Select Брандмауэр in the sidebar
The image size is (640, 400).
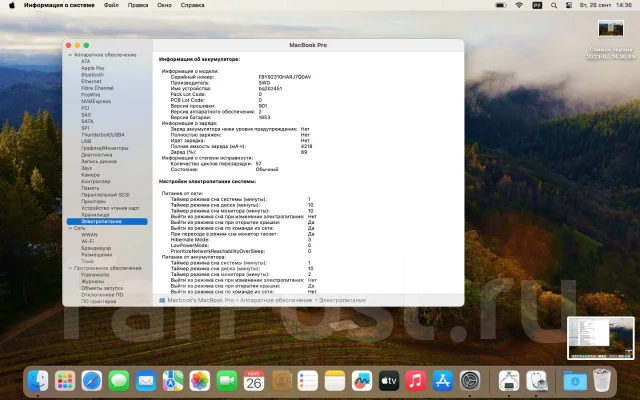point(96,248)
